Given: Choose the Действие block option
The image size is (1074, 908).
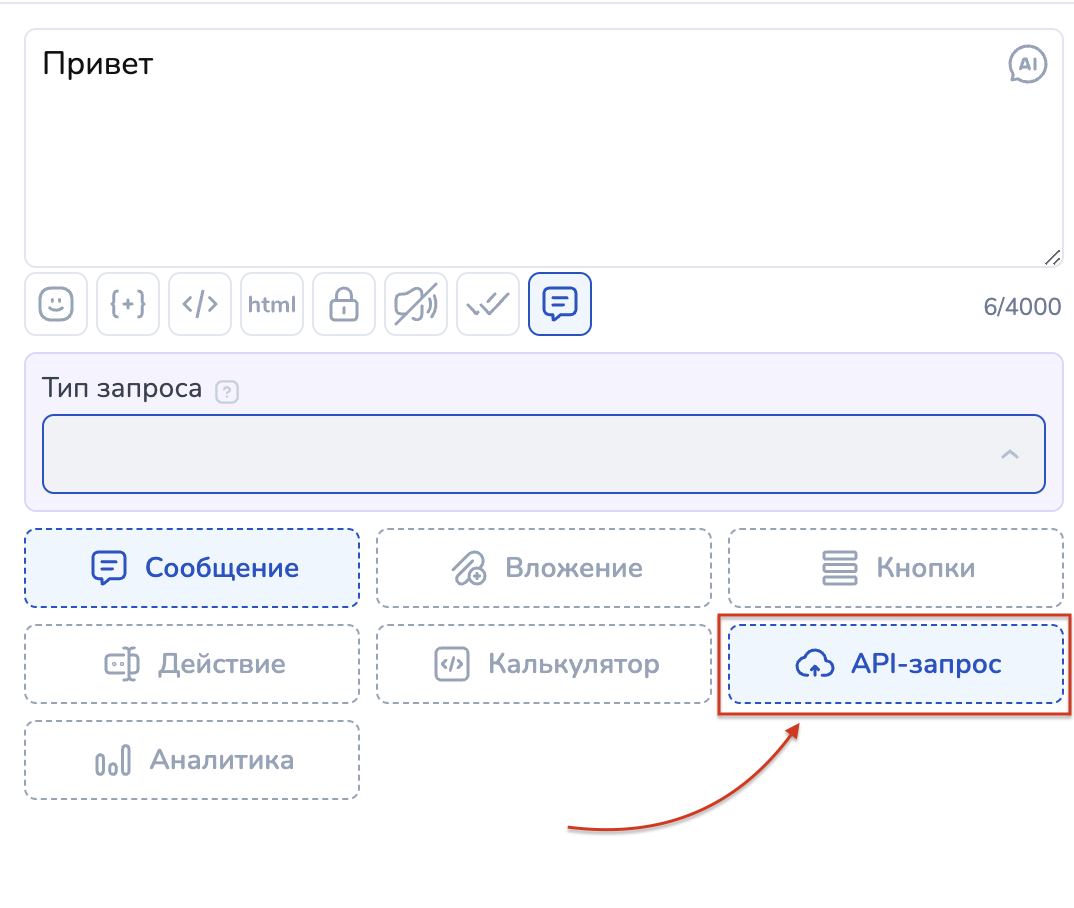Looking at the screenshot, I should click(x=192, y=664).
